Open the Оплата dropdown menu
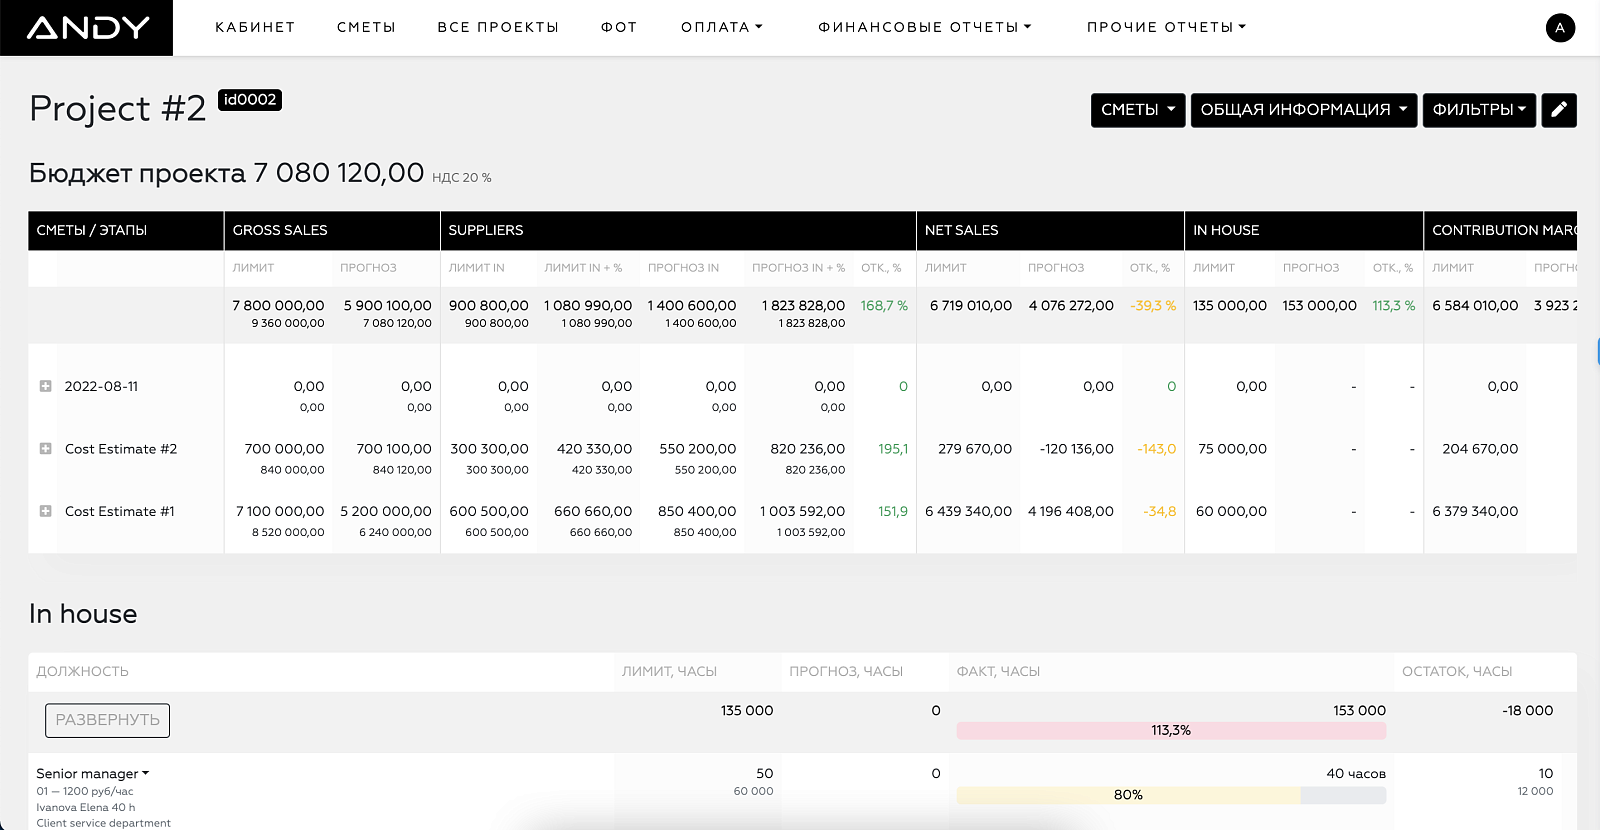1600x830 pixels. (x=721, y=27)
